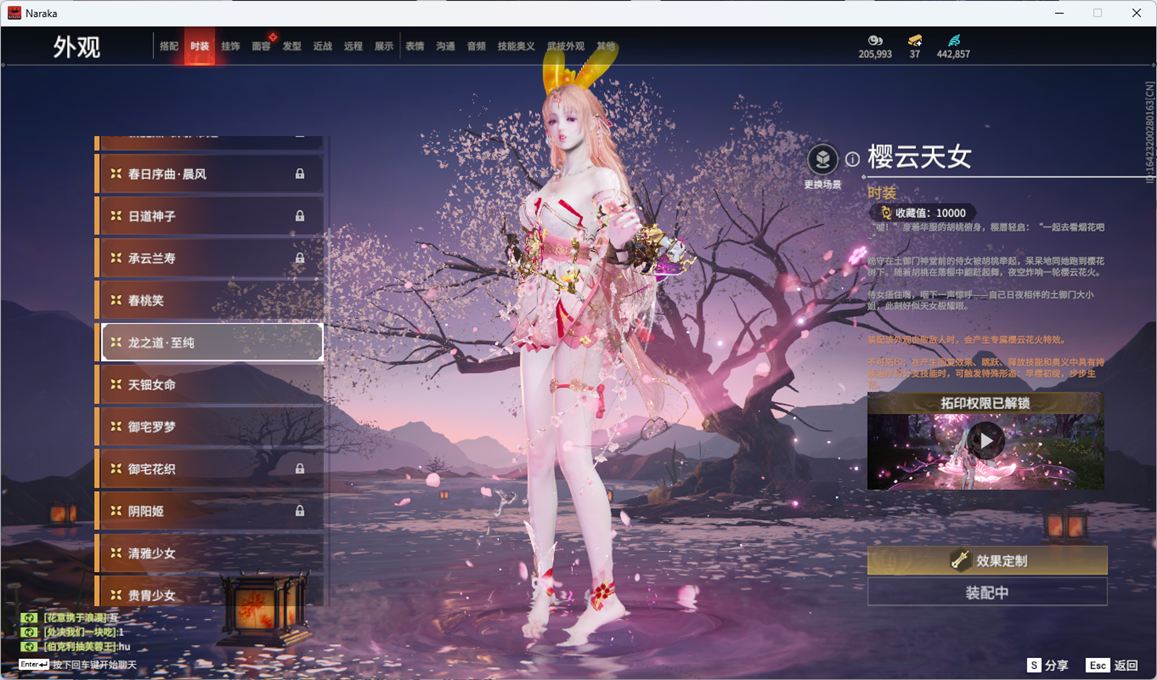
Task: Click the 更换场景 scene change icon
Action: tap(822, 160)
